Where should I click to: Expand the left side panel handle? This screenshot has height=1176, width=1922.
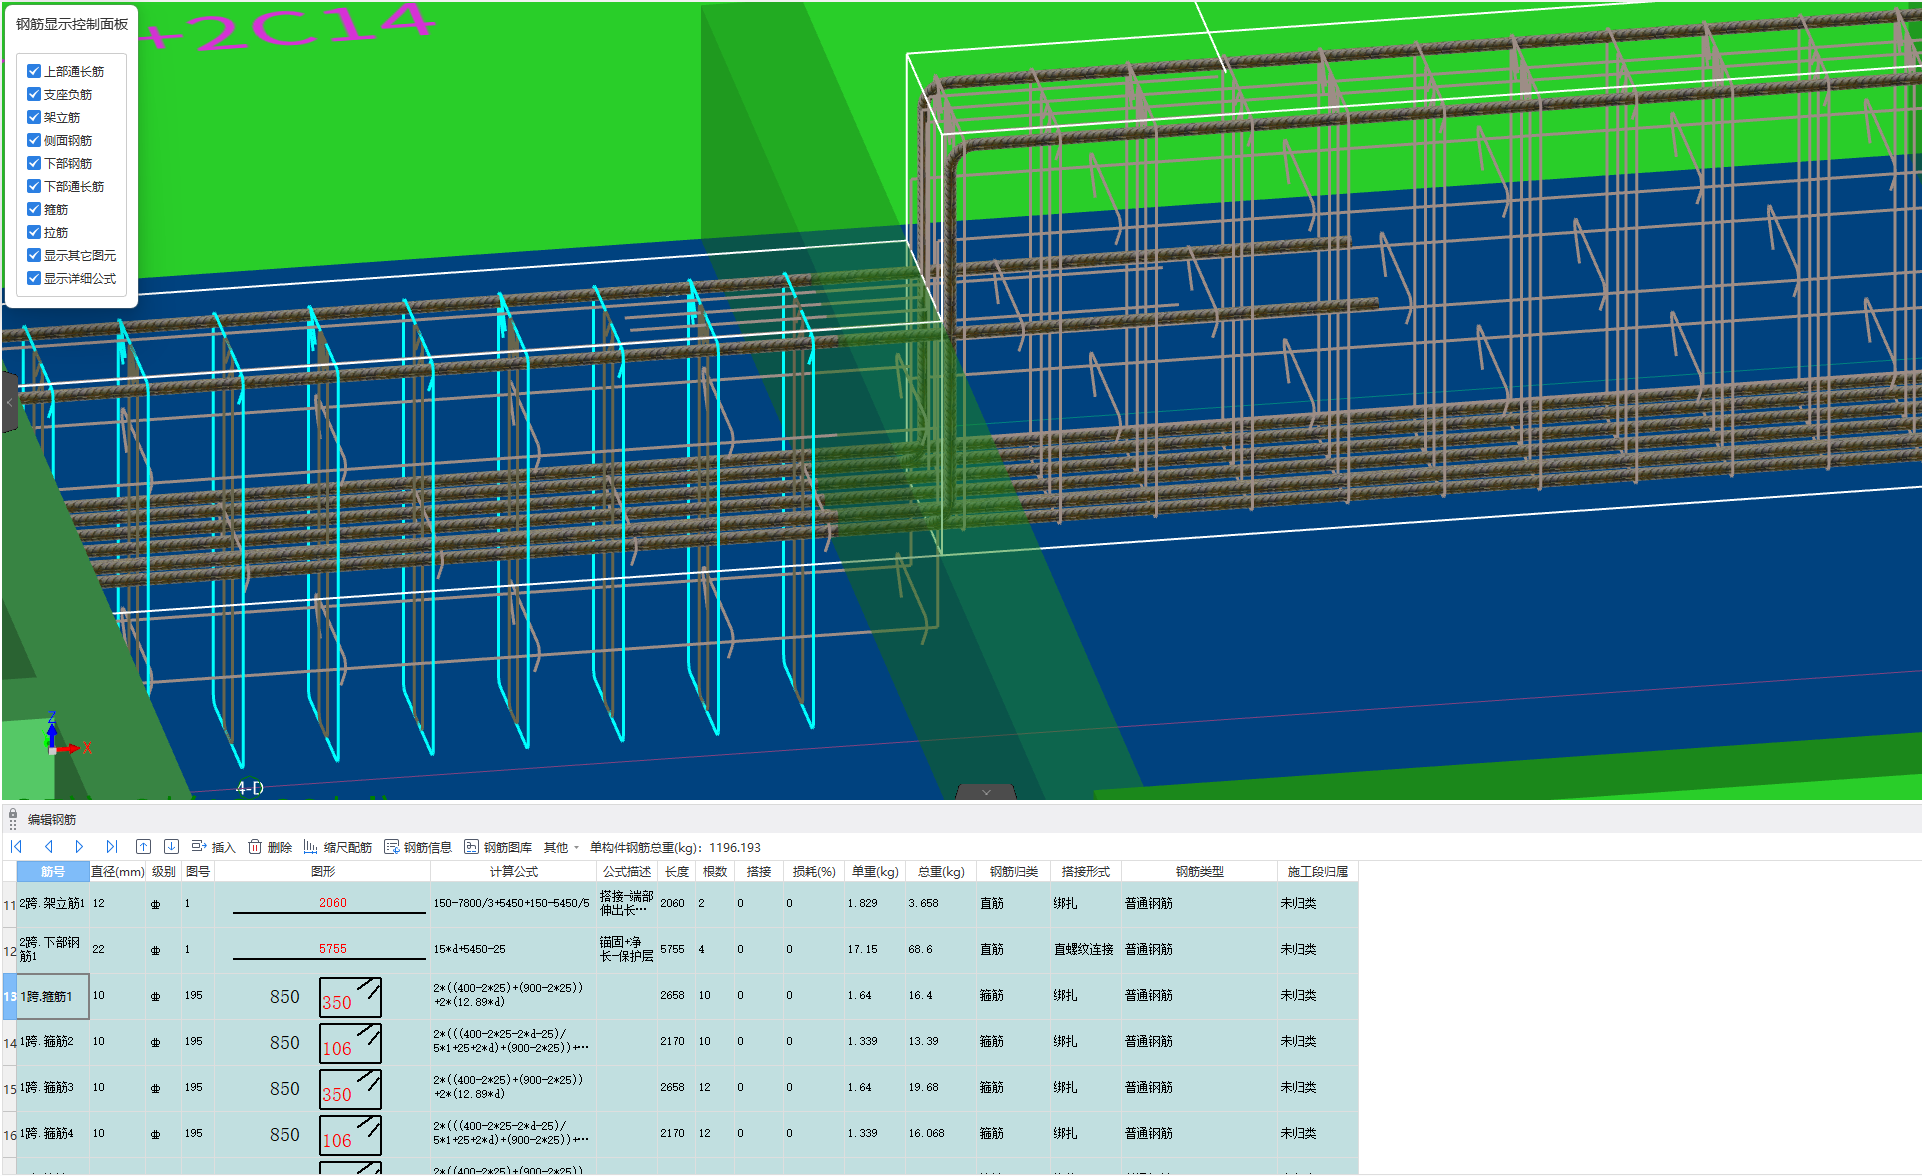click(x=9, y=402)
